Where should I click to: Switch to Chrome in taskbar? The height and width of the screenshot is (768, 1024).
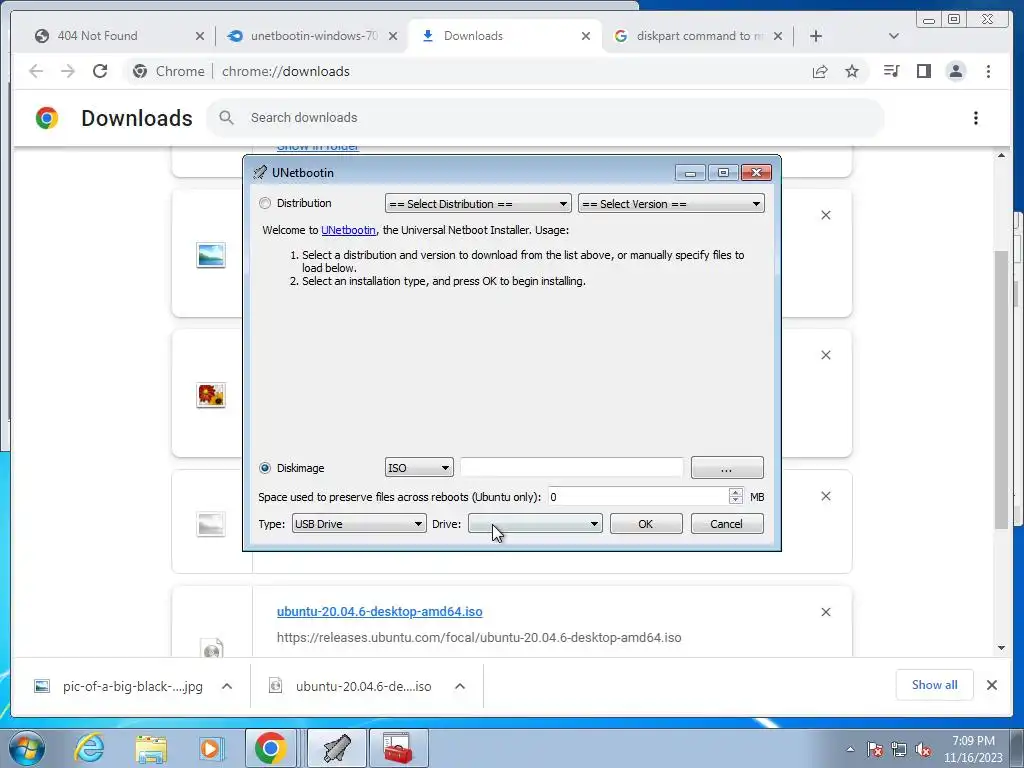pos(271,748)
